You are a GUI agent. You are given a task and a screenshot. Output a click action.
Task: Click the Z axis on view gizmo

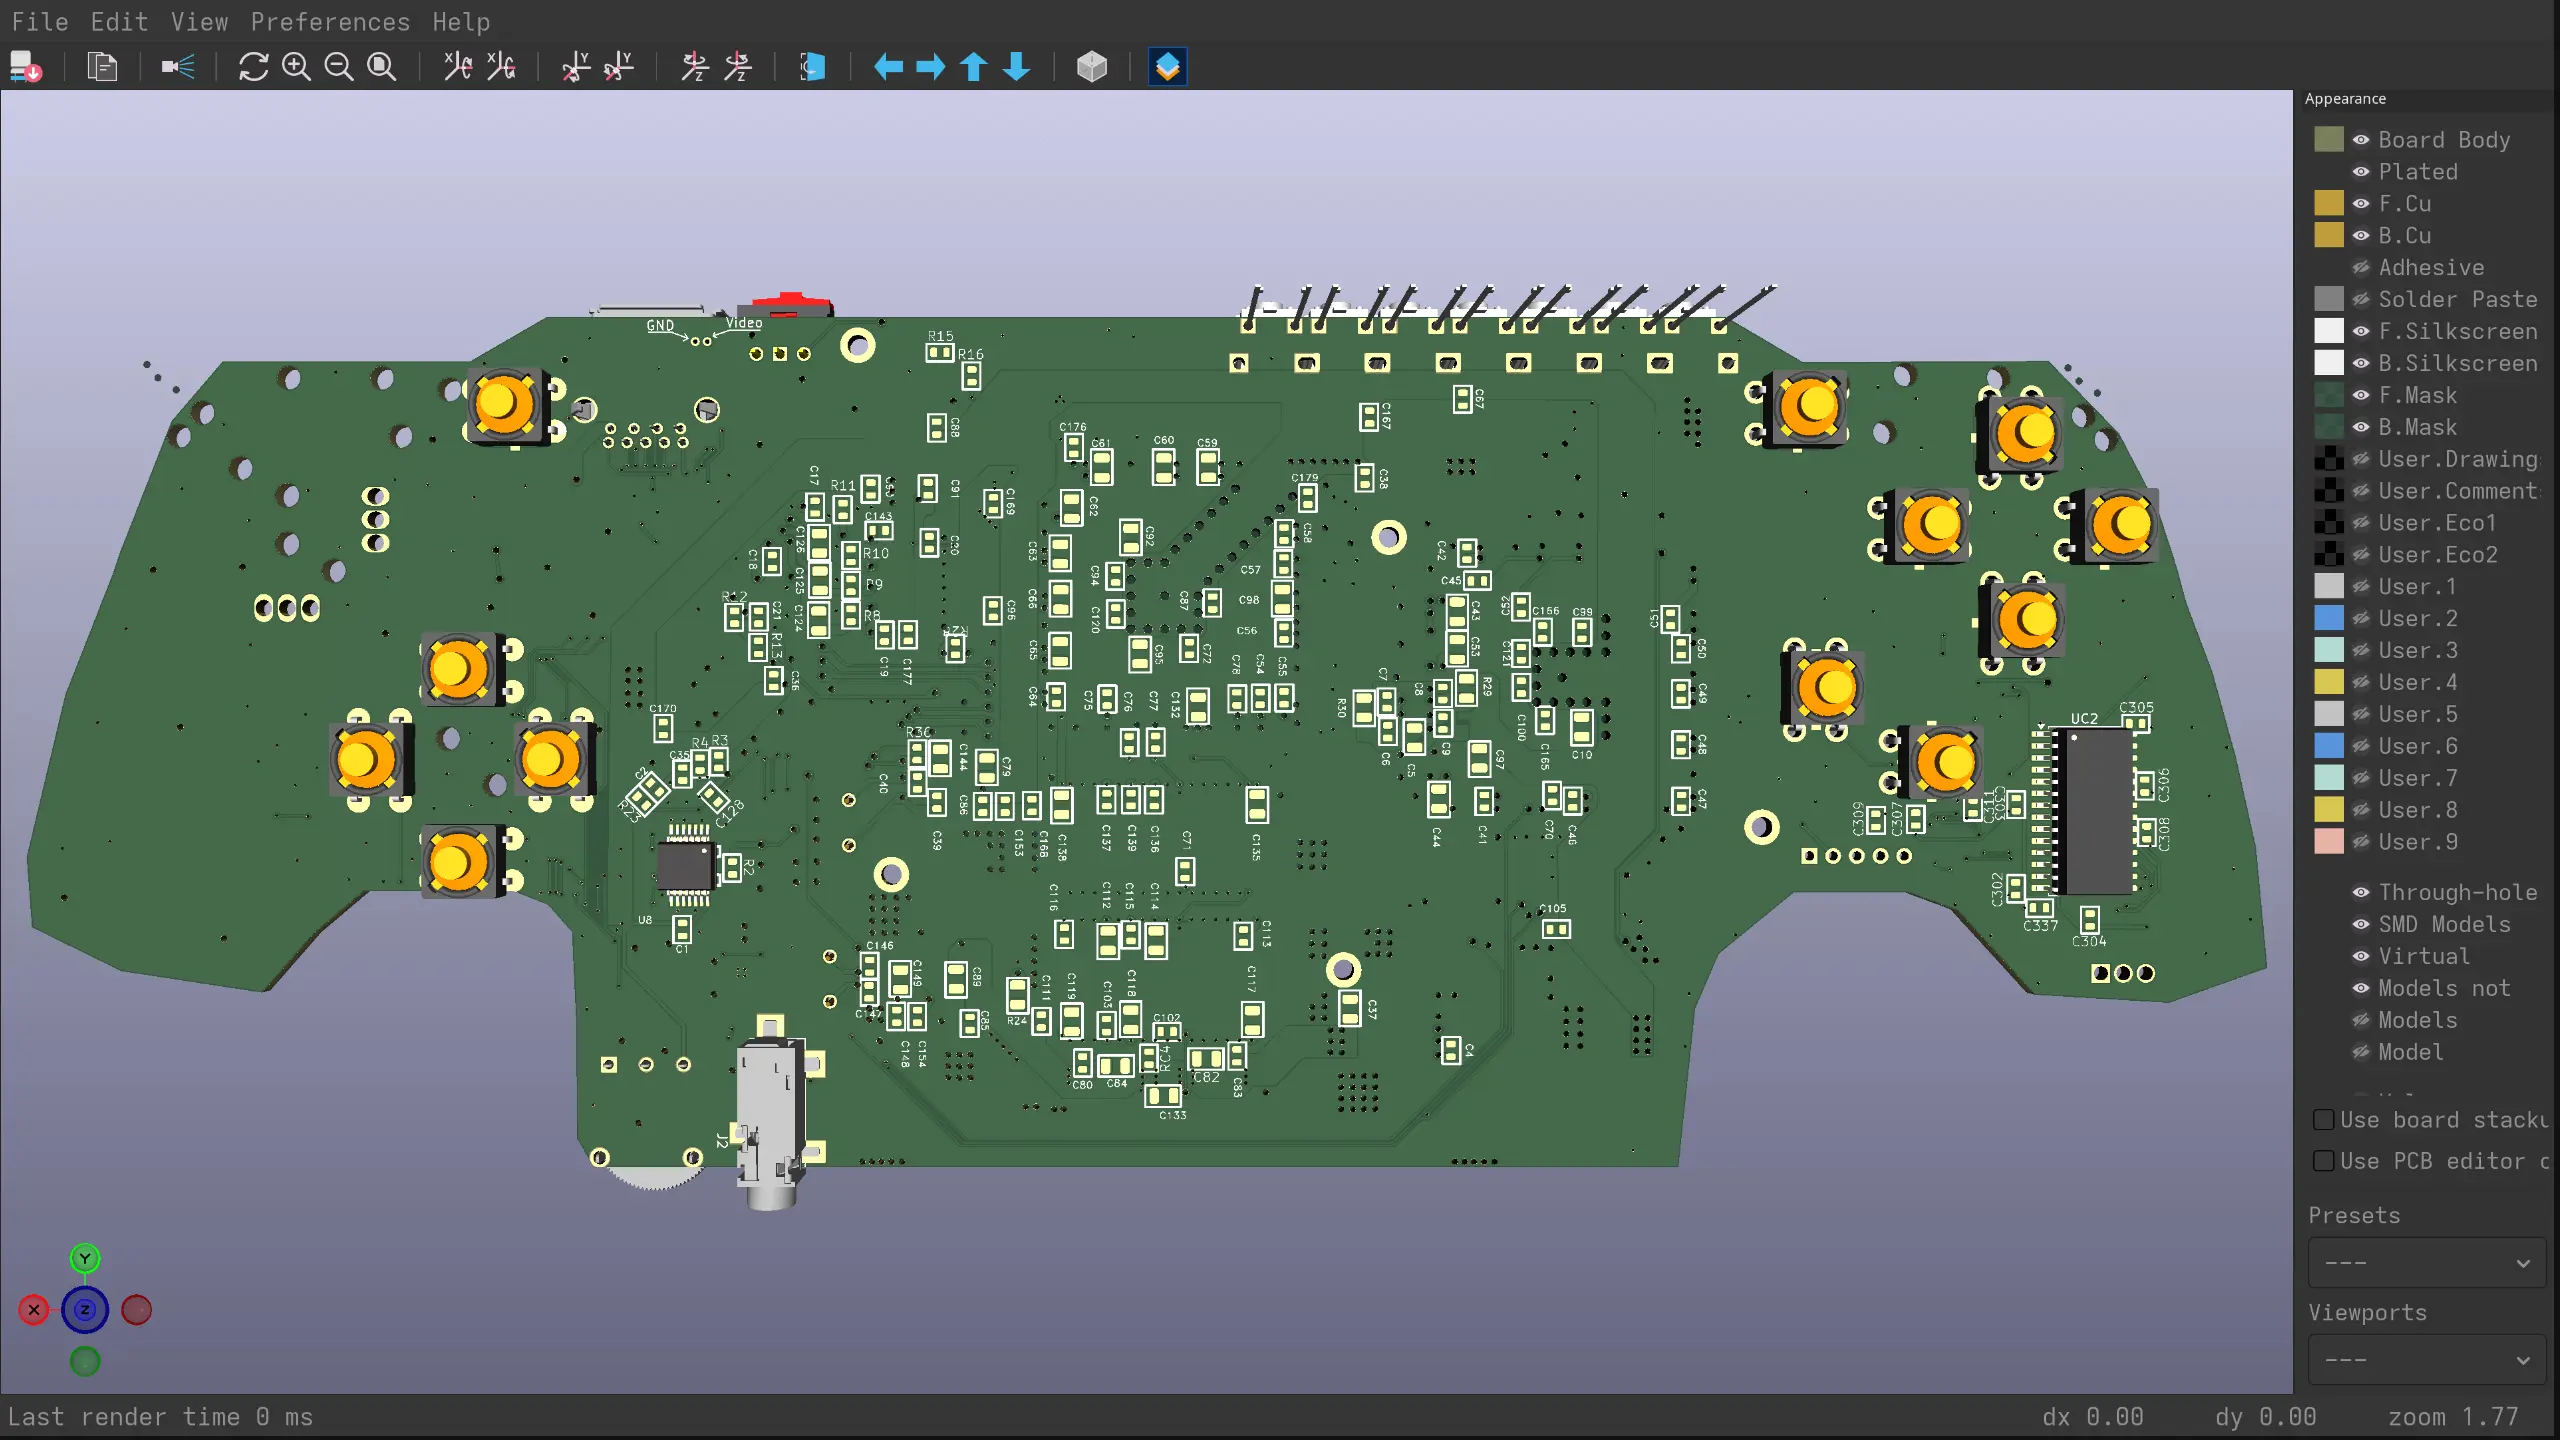click(x=85, y=1309)
